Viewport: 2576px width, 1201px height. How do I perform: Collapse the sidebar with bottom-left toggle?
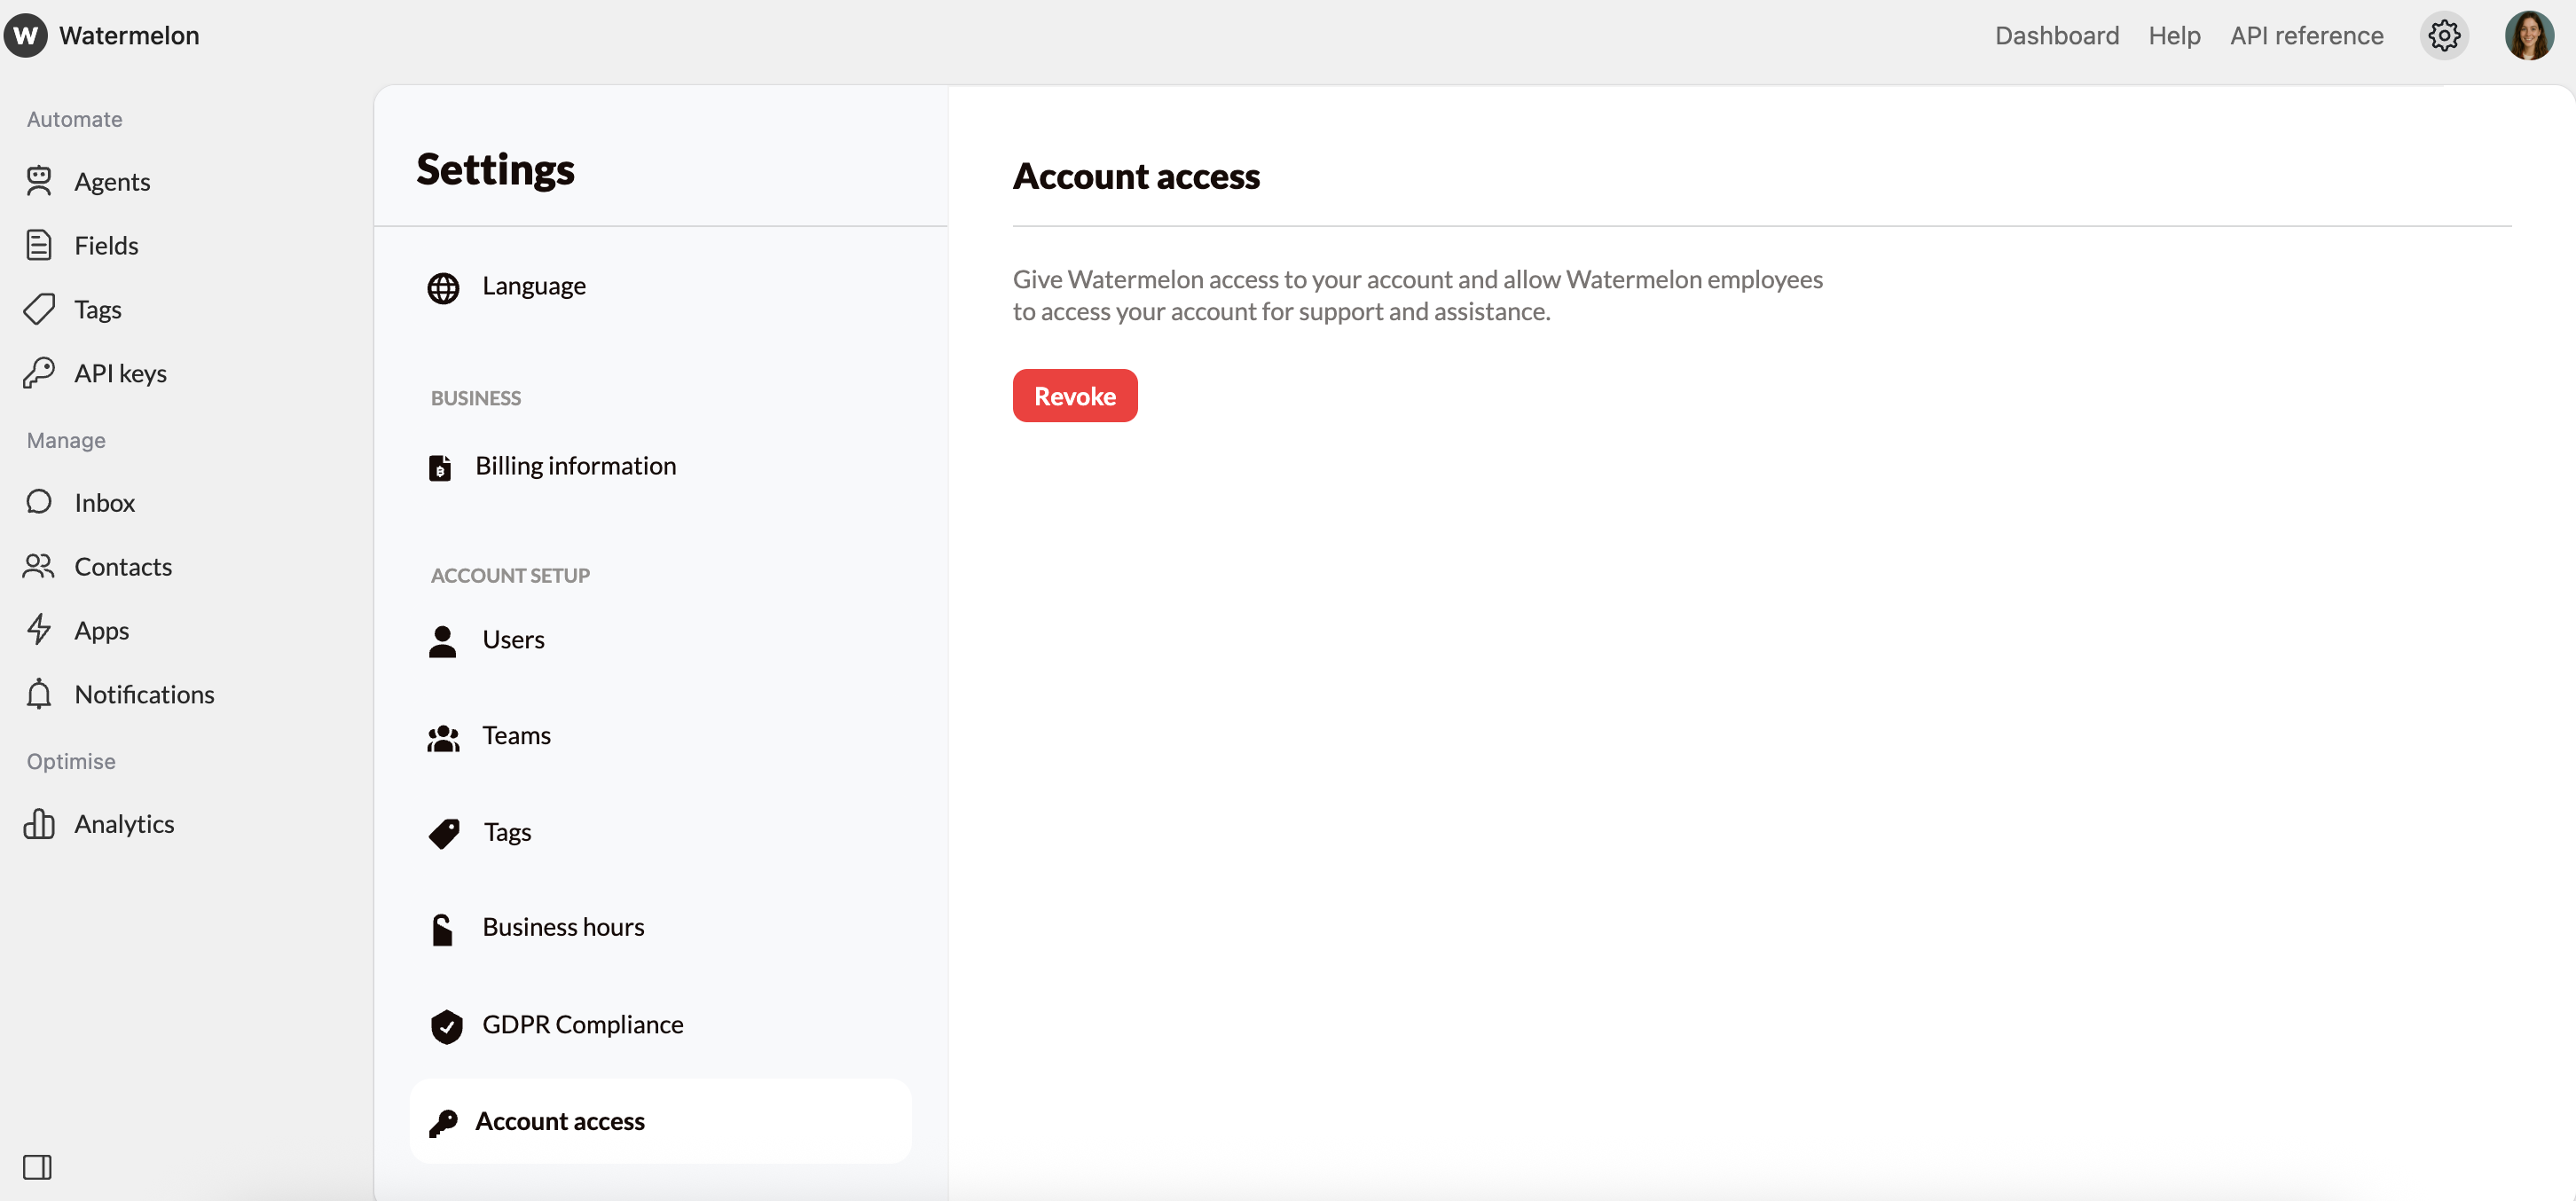click(38, 1167)
